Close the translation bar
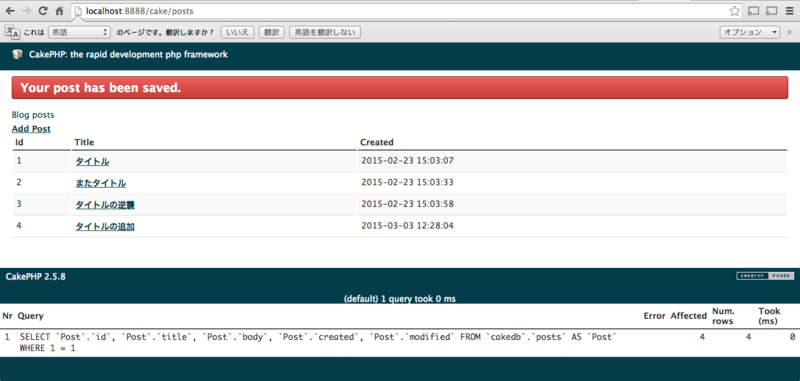Image resolution: width=800 pixels, height=381 pixels. point(789,32)
